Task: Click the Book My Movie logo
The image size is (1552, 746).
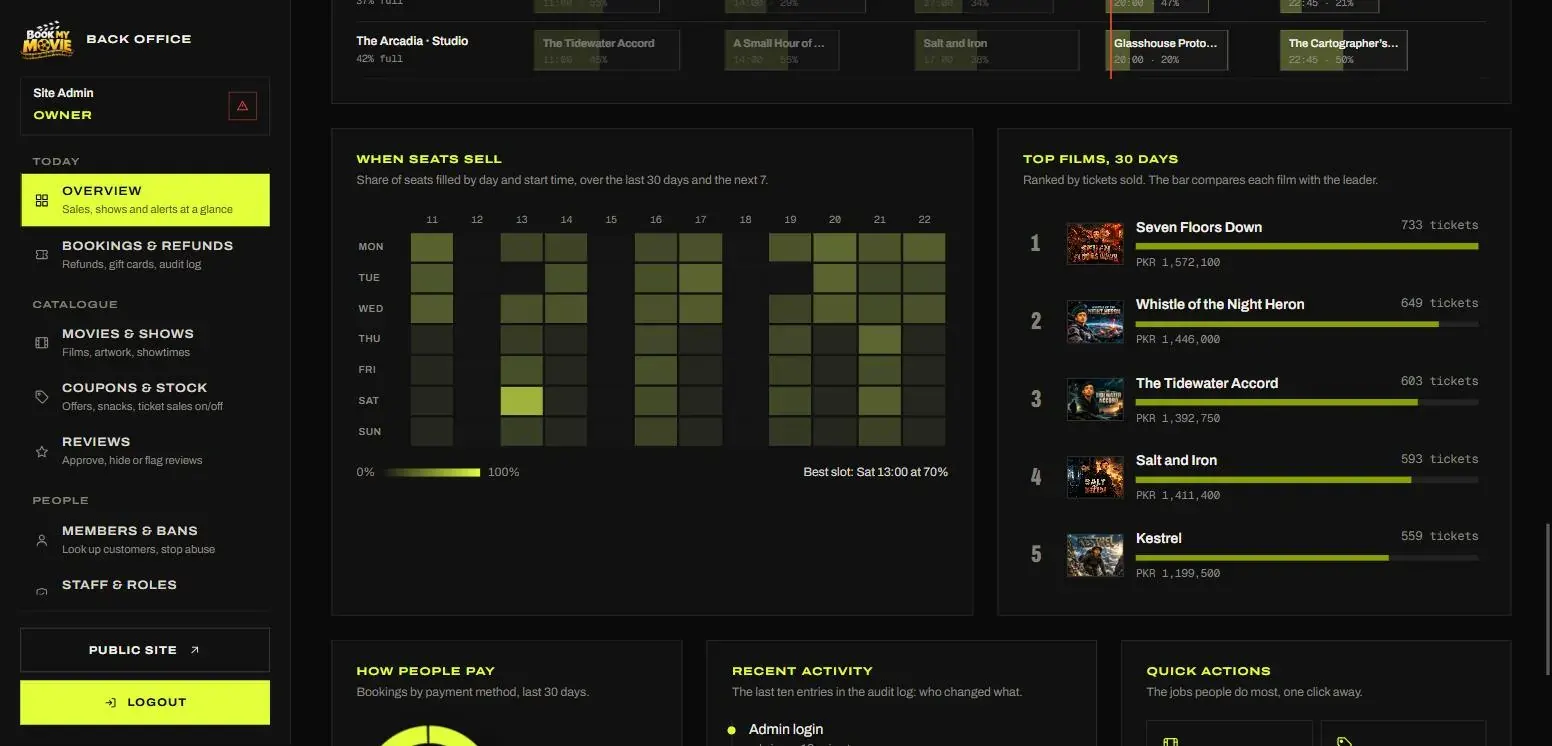Action: [48, 40]
